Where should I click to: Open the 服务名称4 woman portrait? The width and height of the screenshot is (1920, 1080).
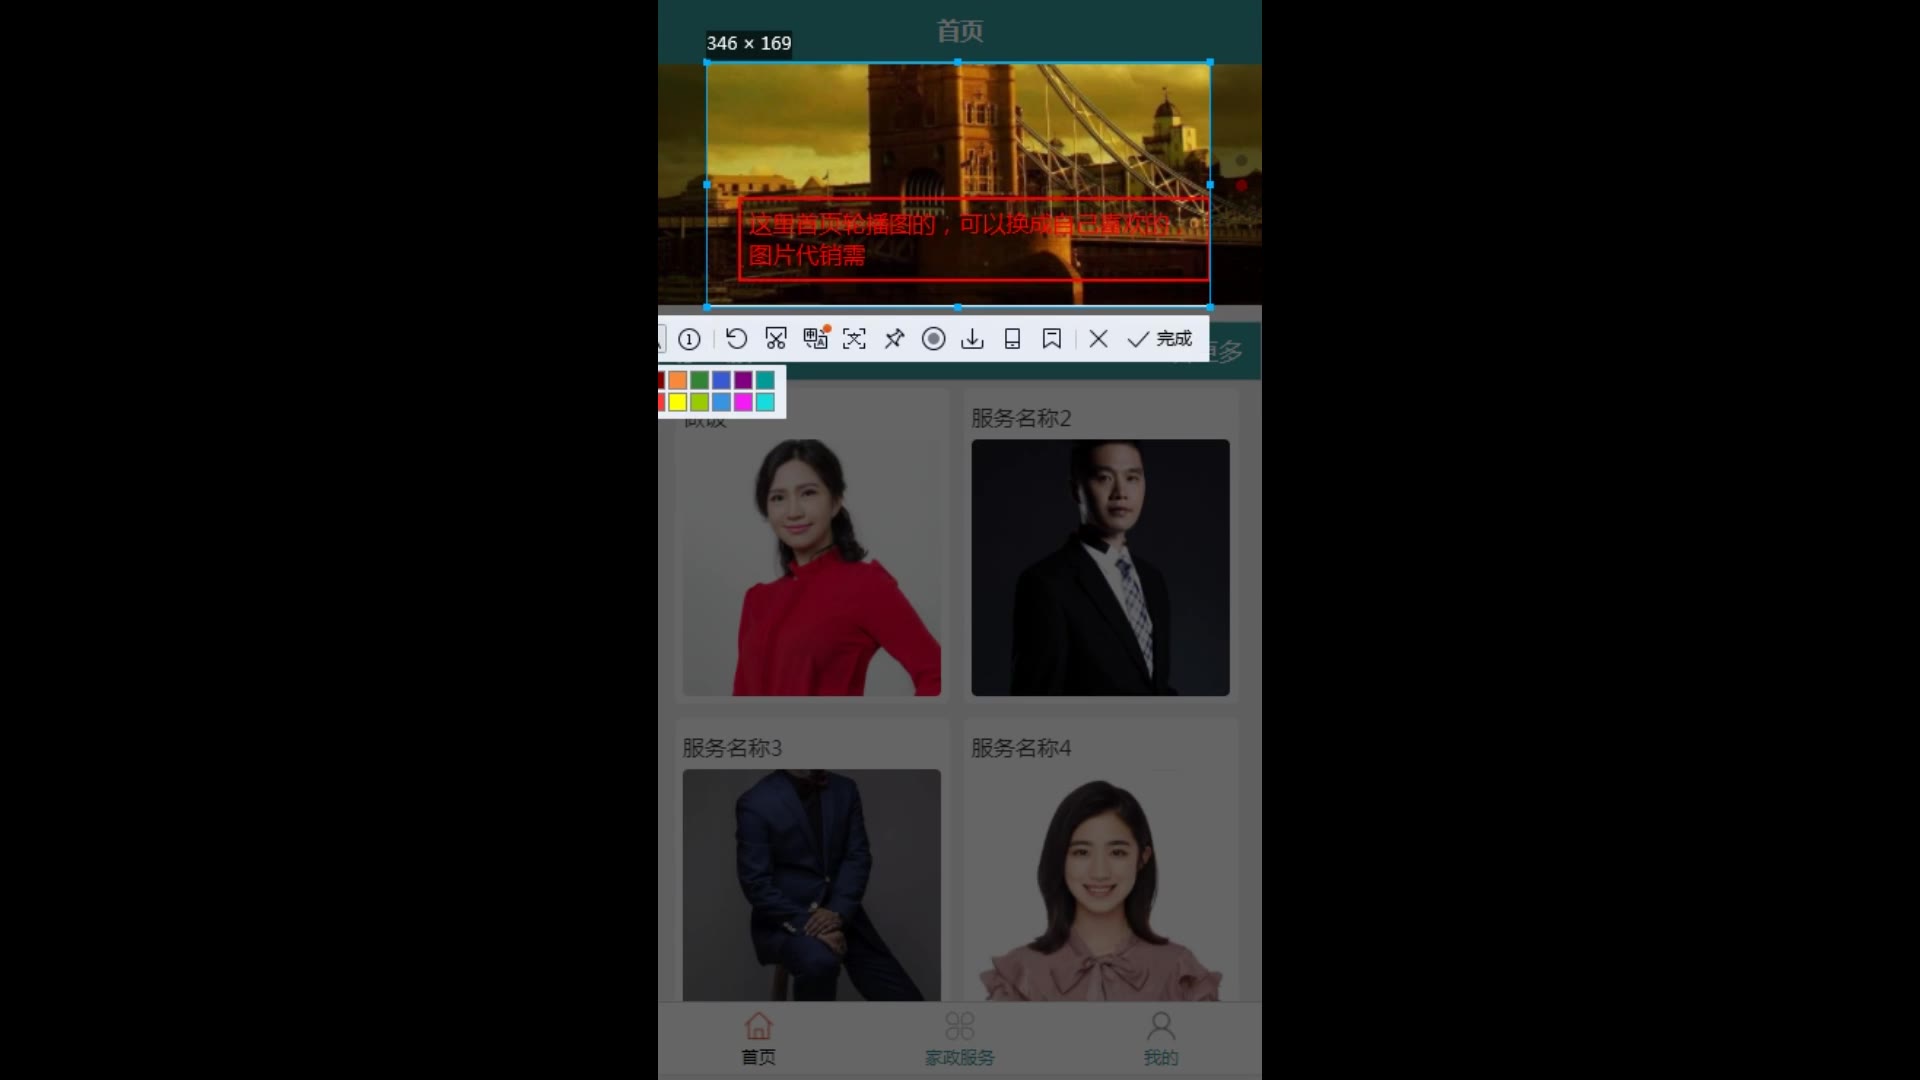coord(1100,885)
